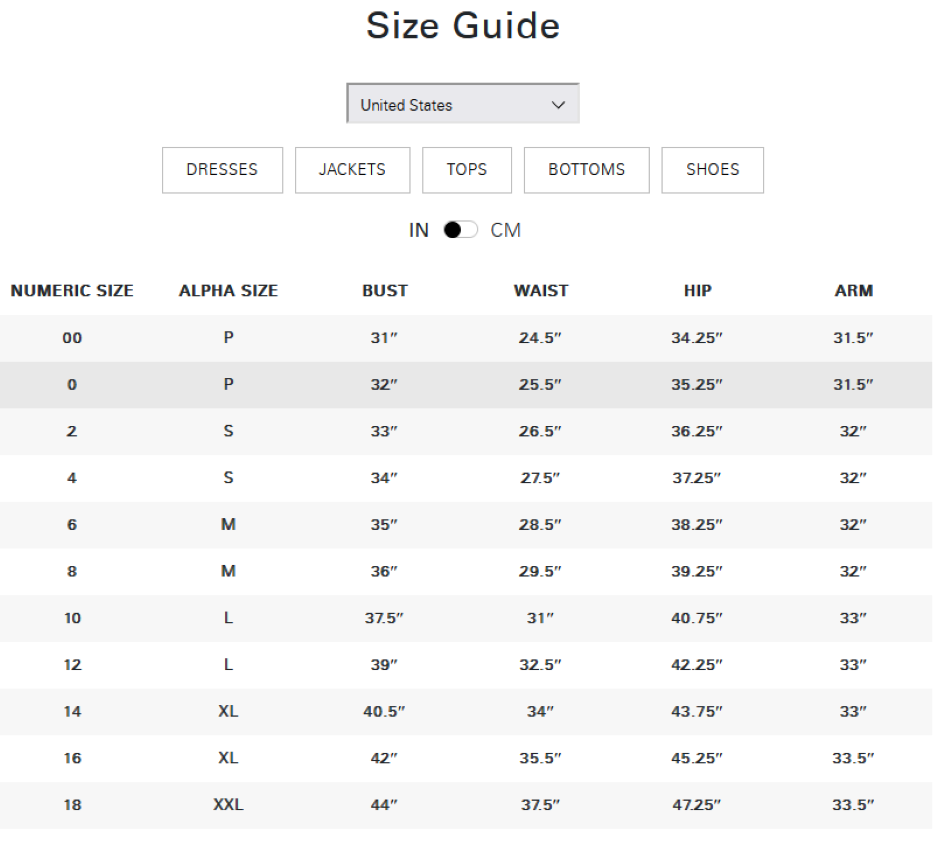Open the TOPS size category
This screenshot has width=943, height=850.
tap(467, 170)
